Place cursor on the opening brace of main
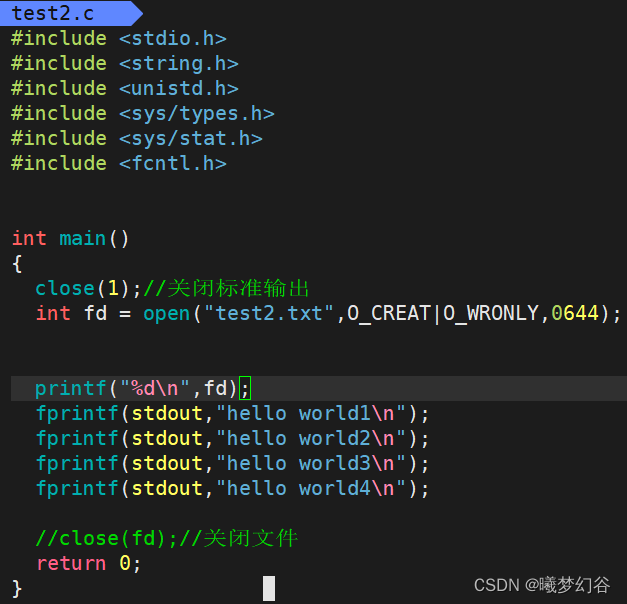 [17, 264]
